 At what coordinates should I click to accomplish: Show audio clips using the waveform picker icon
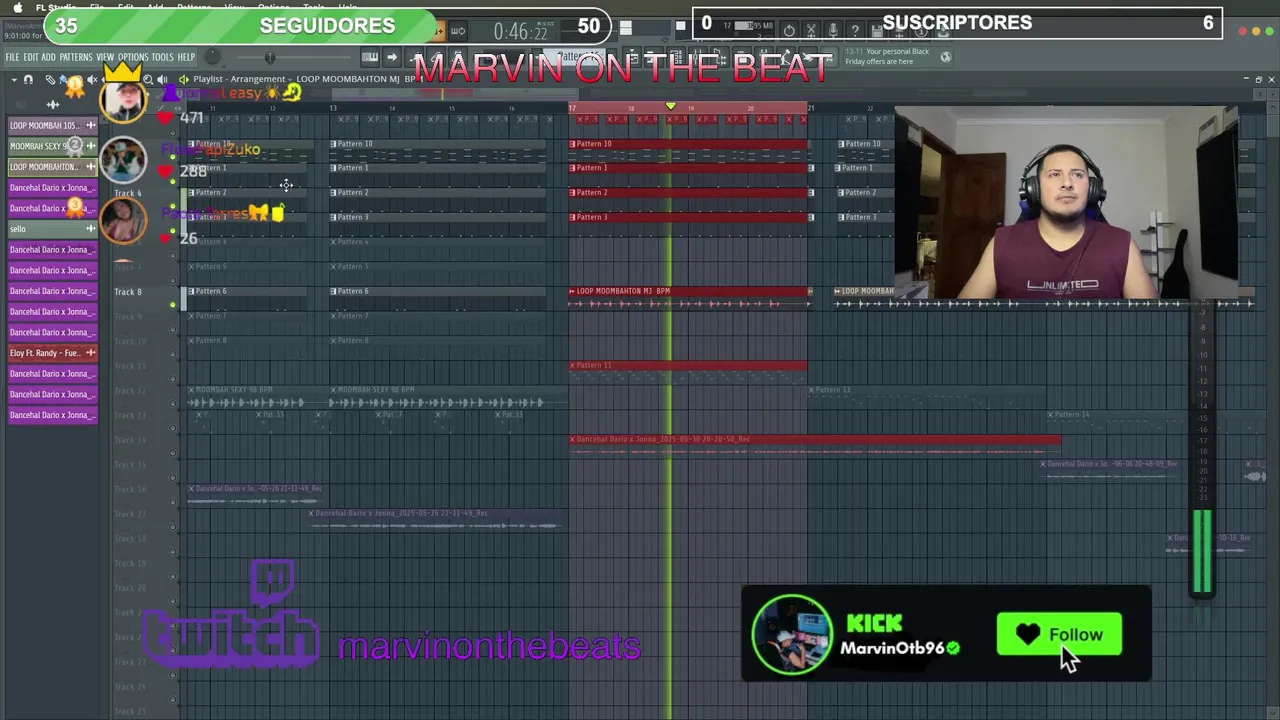tap(53, 105)
